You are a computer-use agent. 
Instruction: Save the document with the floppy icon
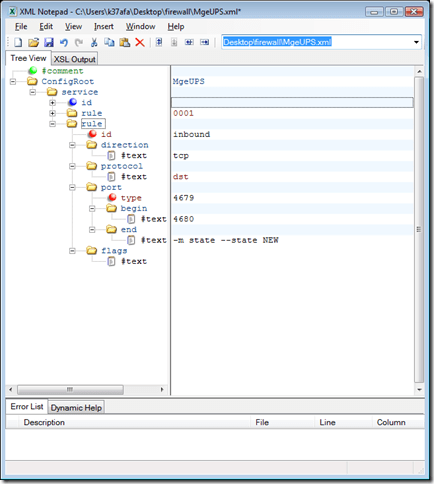pos(49,42)
